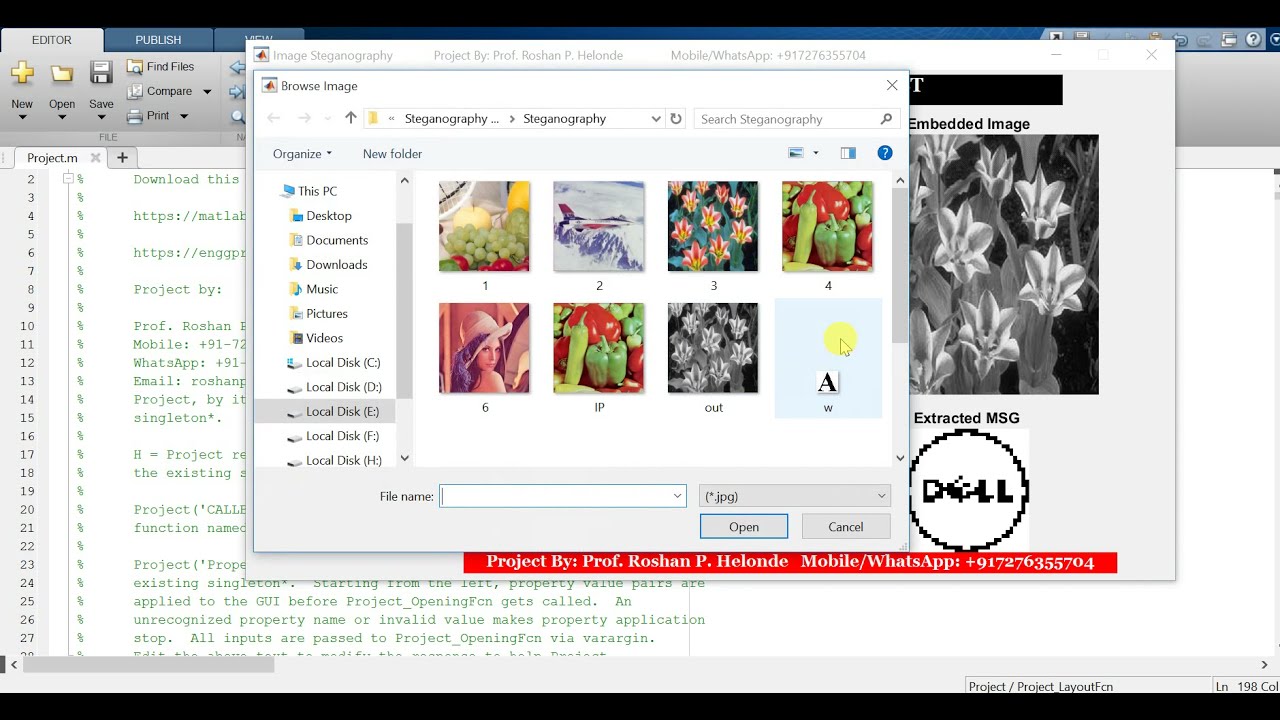Expand the Compare dropdown arrow

[207, 92]
